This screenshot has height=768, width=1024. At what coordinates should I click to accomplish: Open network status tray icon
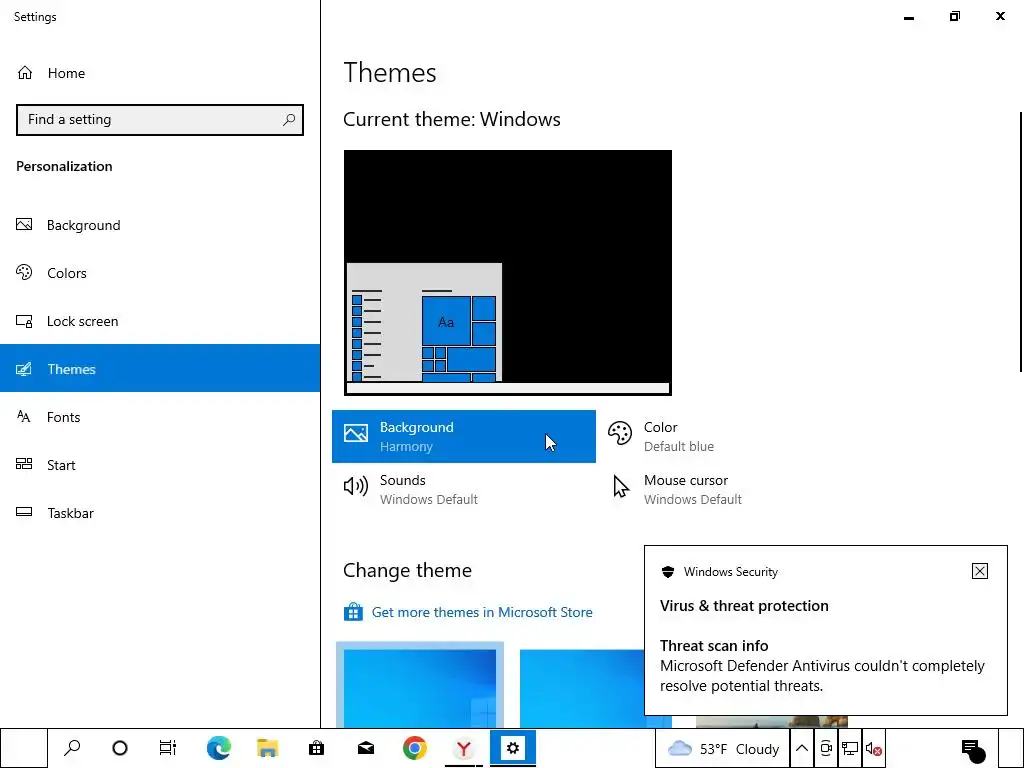[x=850, y=748]
